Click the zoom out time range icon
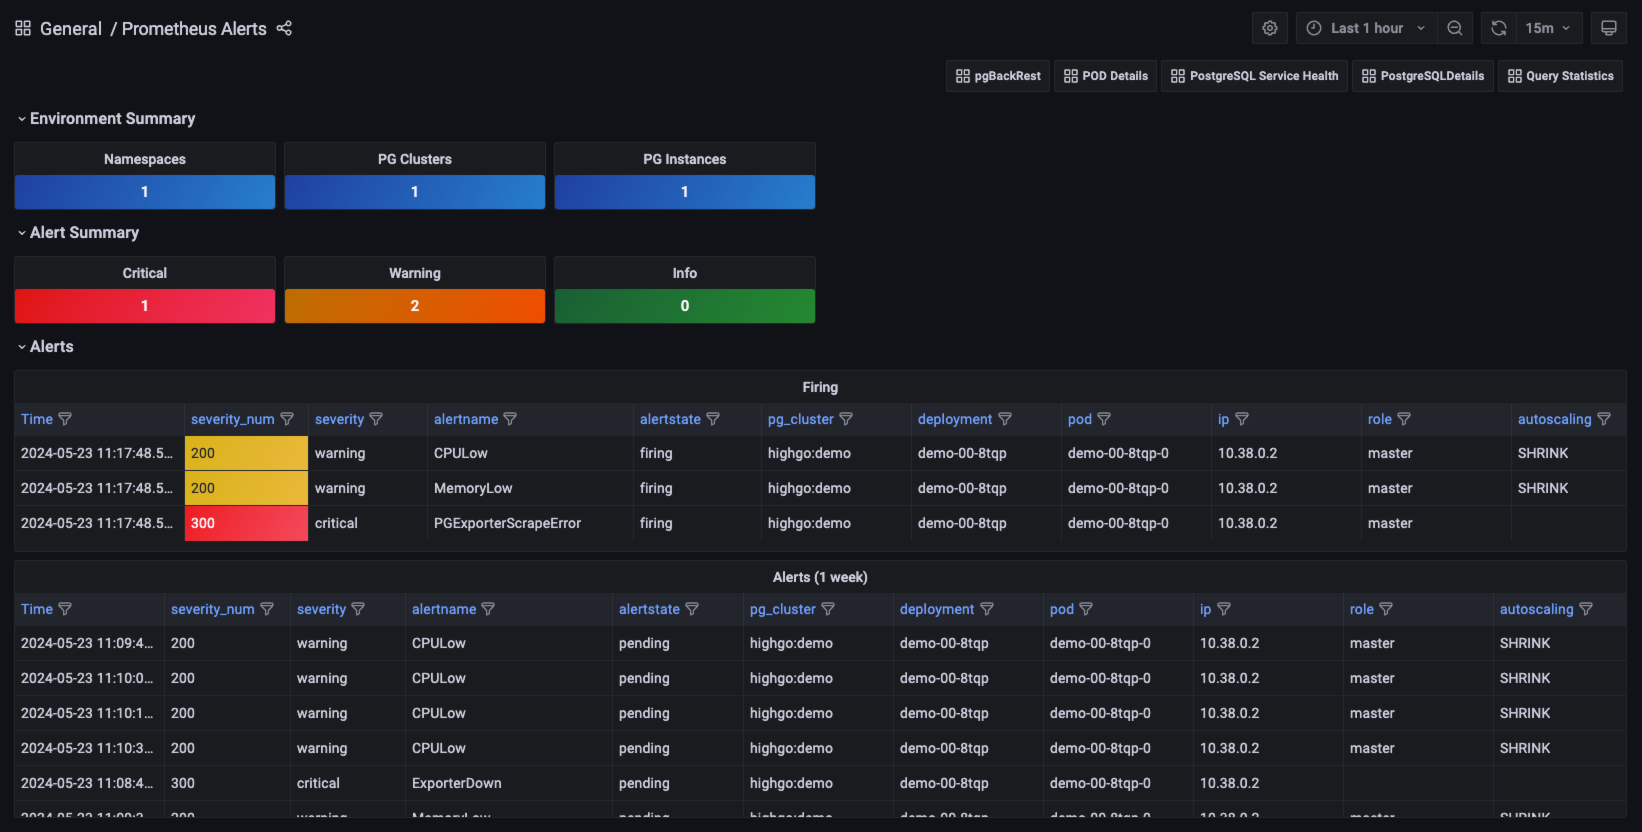Viewport: 1642px width, 832px height. (x=1455, y=28)
